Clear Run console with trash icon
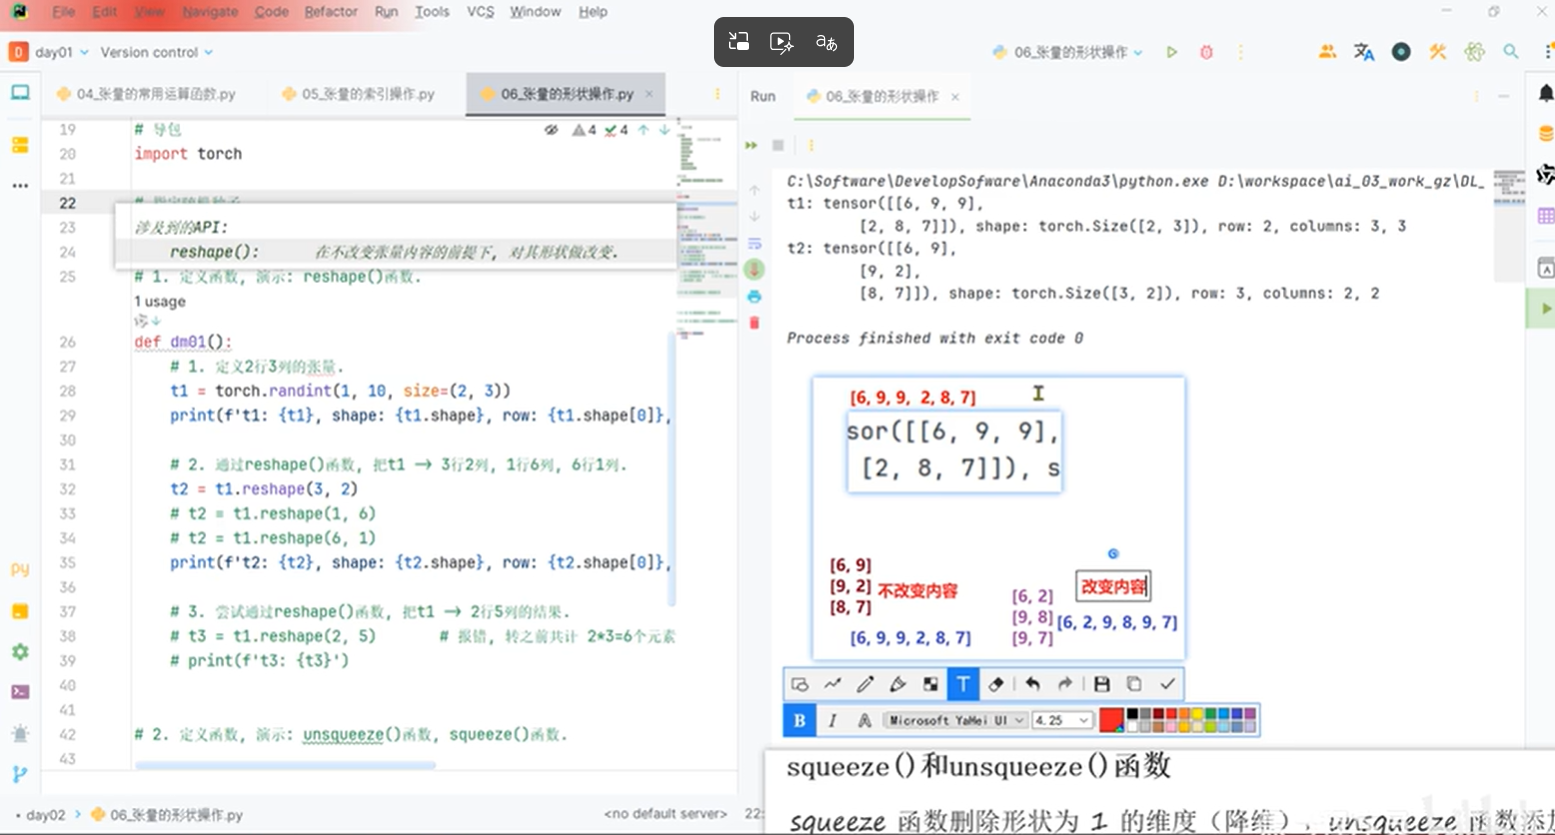The image size is (1555, 835). pos(754,322)
